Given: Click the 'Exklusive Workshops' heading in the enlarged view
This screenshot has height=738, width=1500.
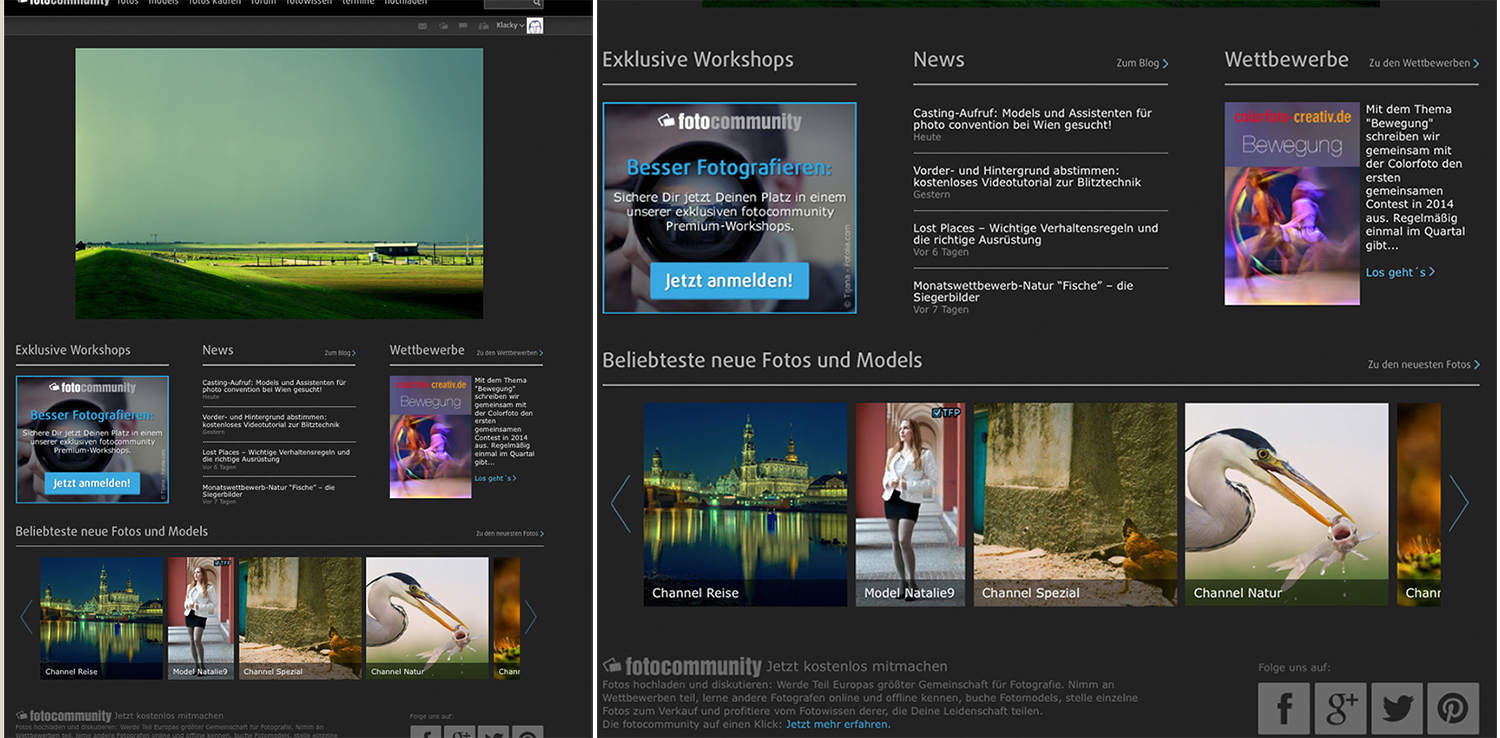Looking at the screenshot, I should [x=698, y=60].
